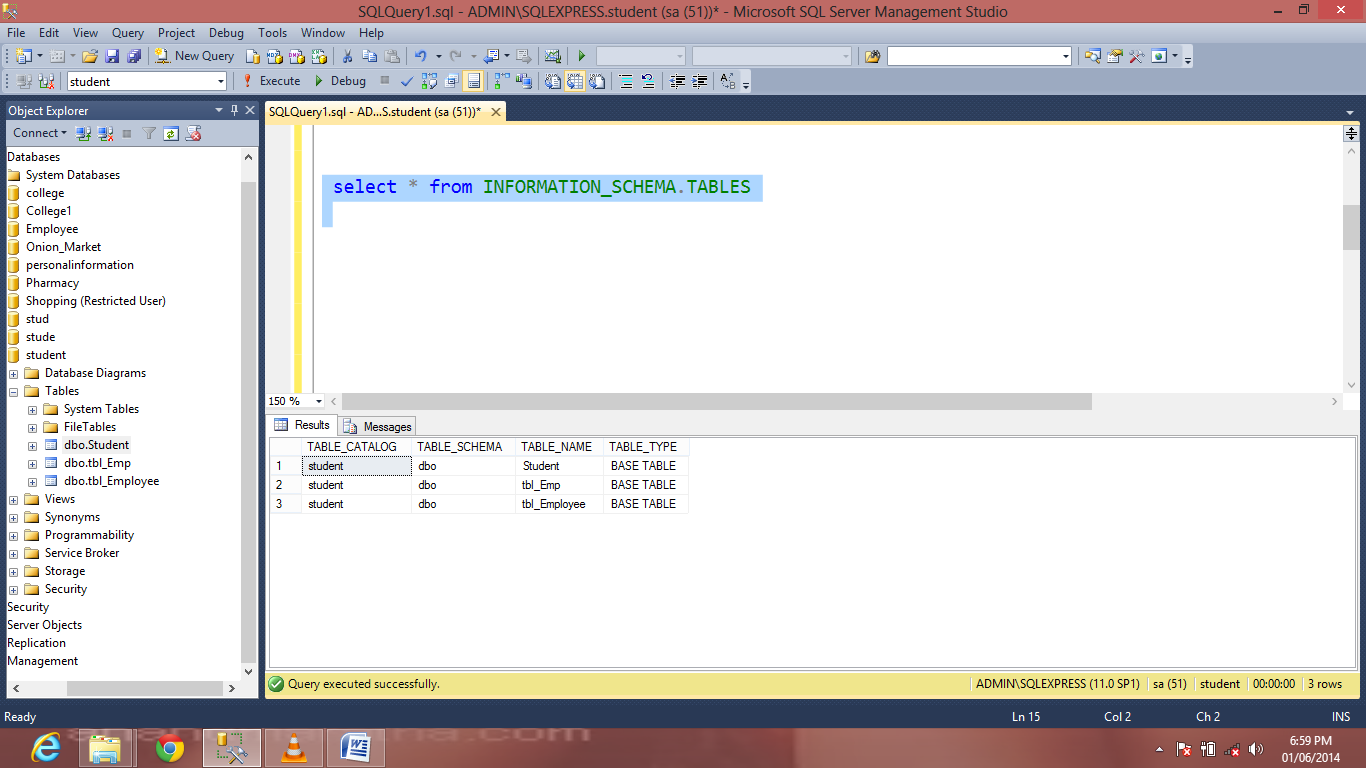Select dbo.tbl_Employee in Object Explorer
This screenshot has height=768, width=1366.
111,481
